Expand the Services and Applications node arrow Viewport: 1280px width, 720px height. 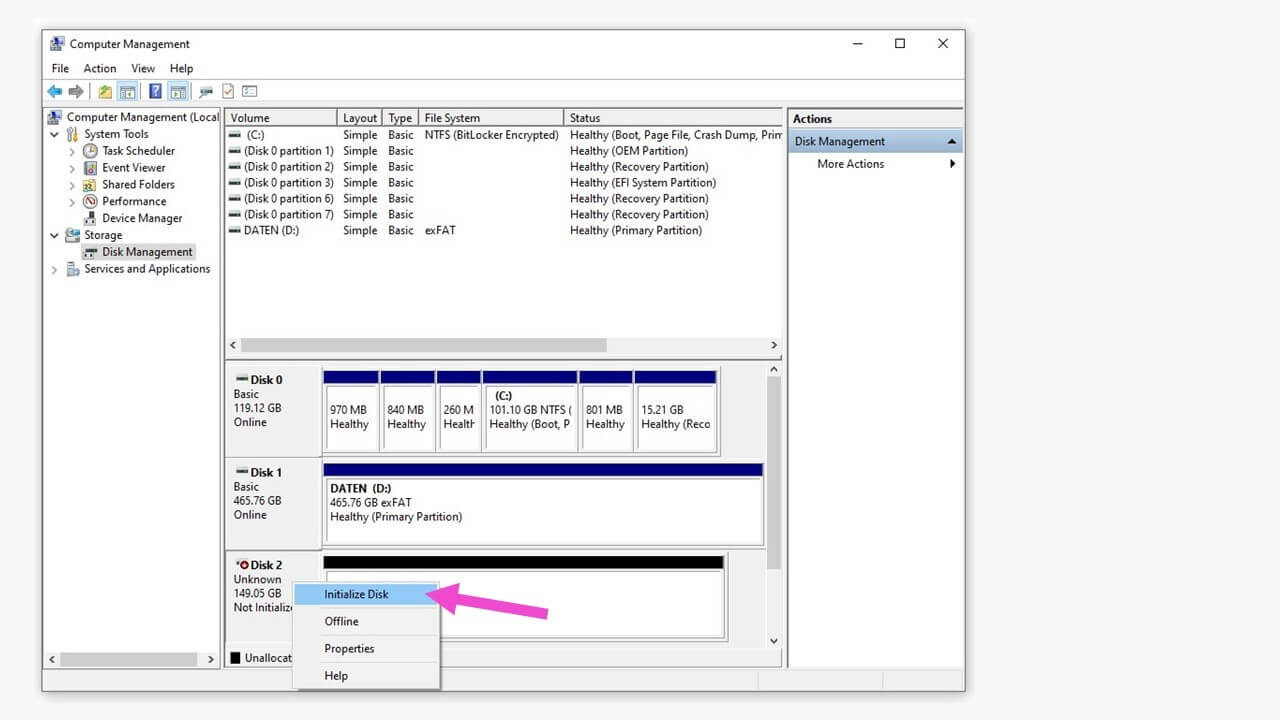point(54,269)
